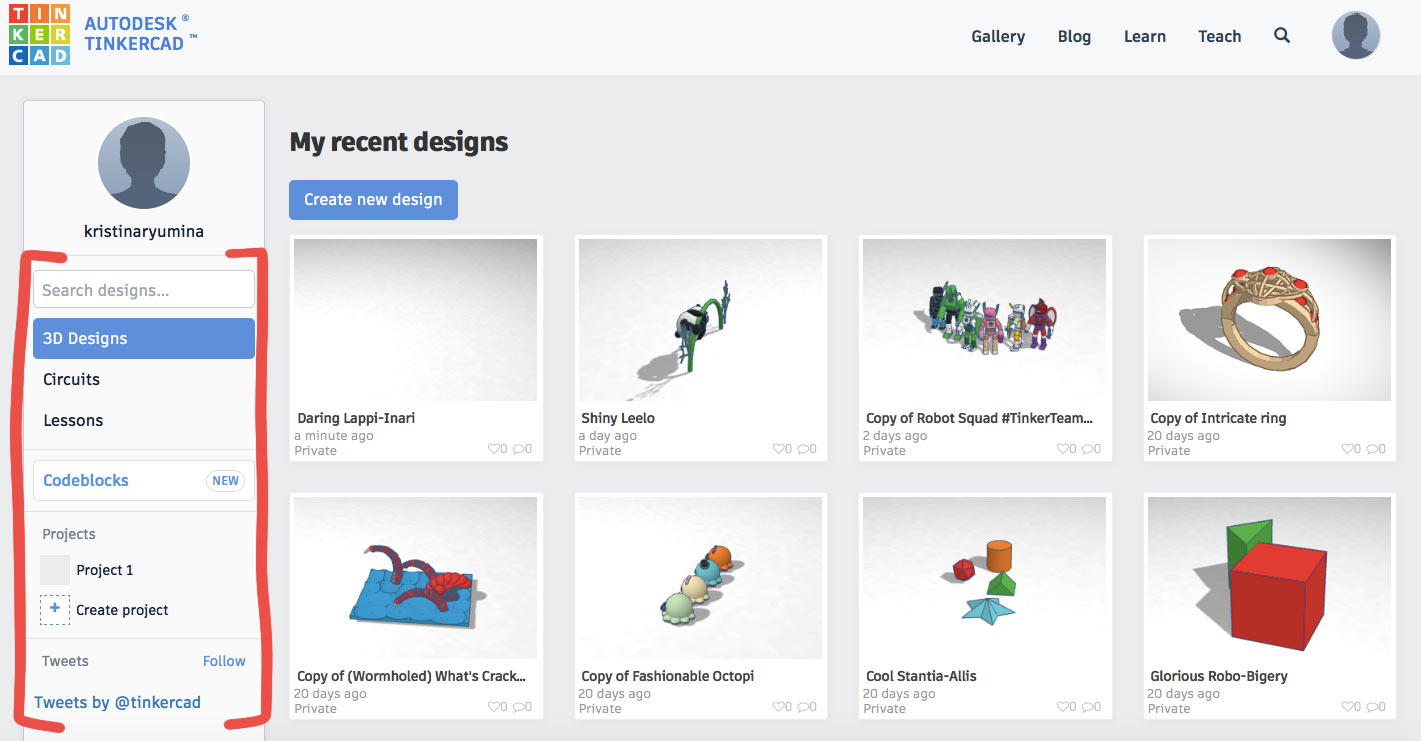Image resolution: width=1421 pixels, height=741 pixels.
Task: Click heart icon on Copy of Intricate ring
Action: [x=1348, y=450]
